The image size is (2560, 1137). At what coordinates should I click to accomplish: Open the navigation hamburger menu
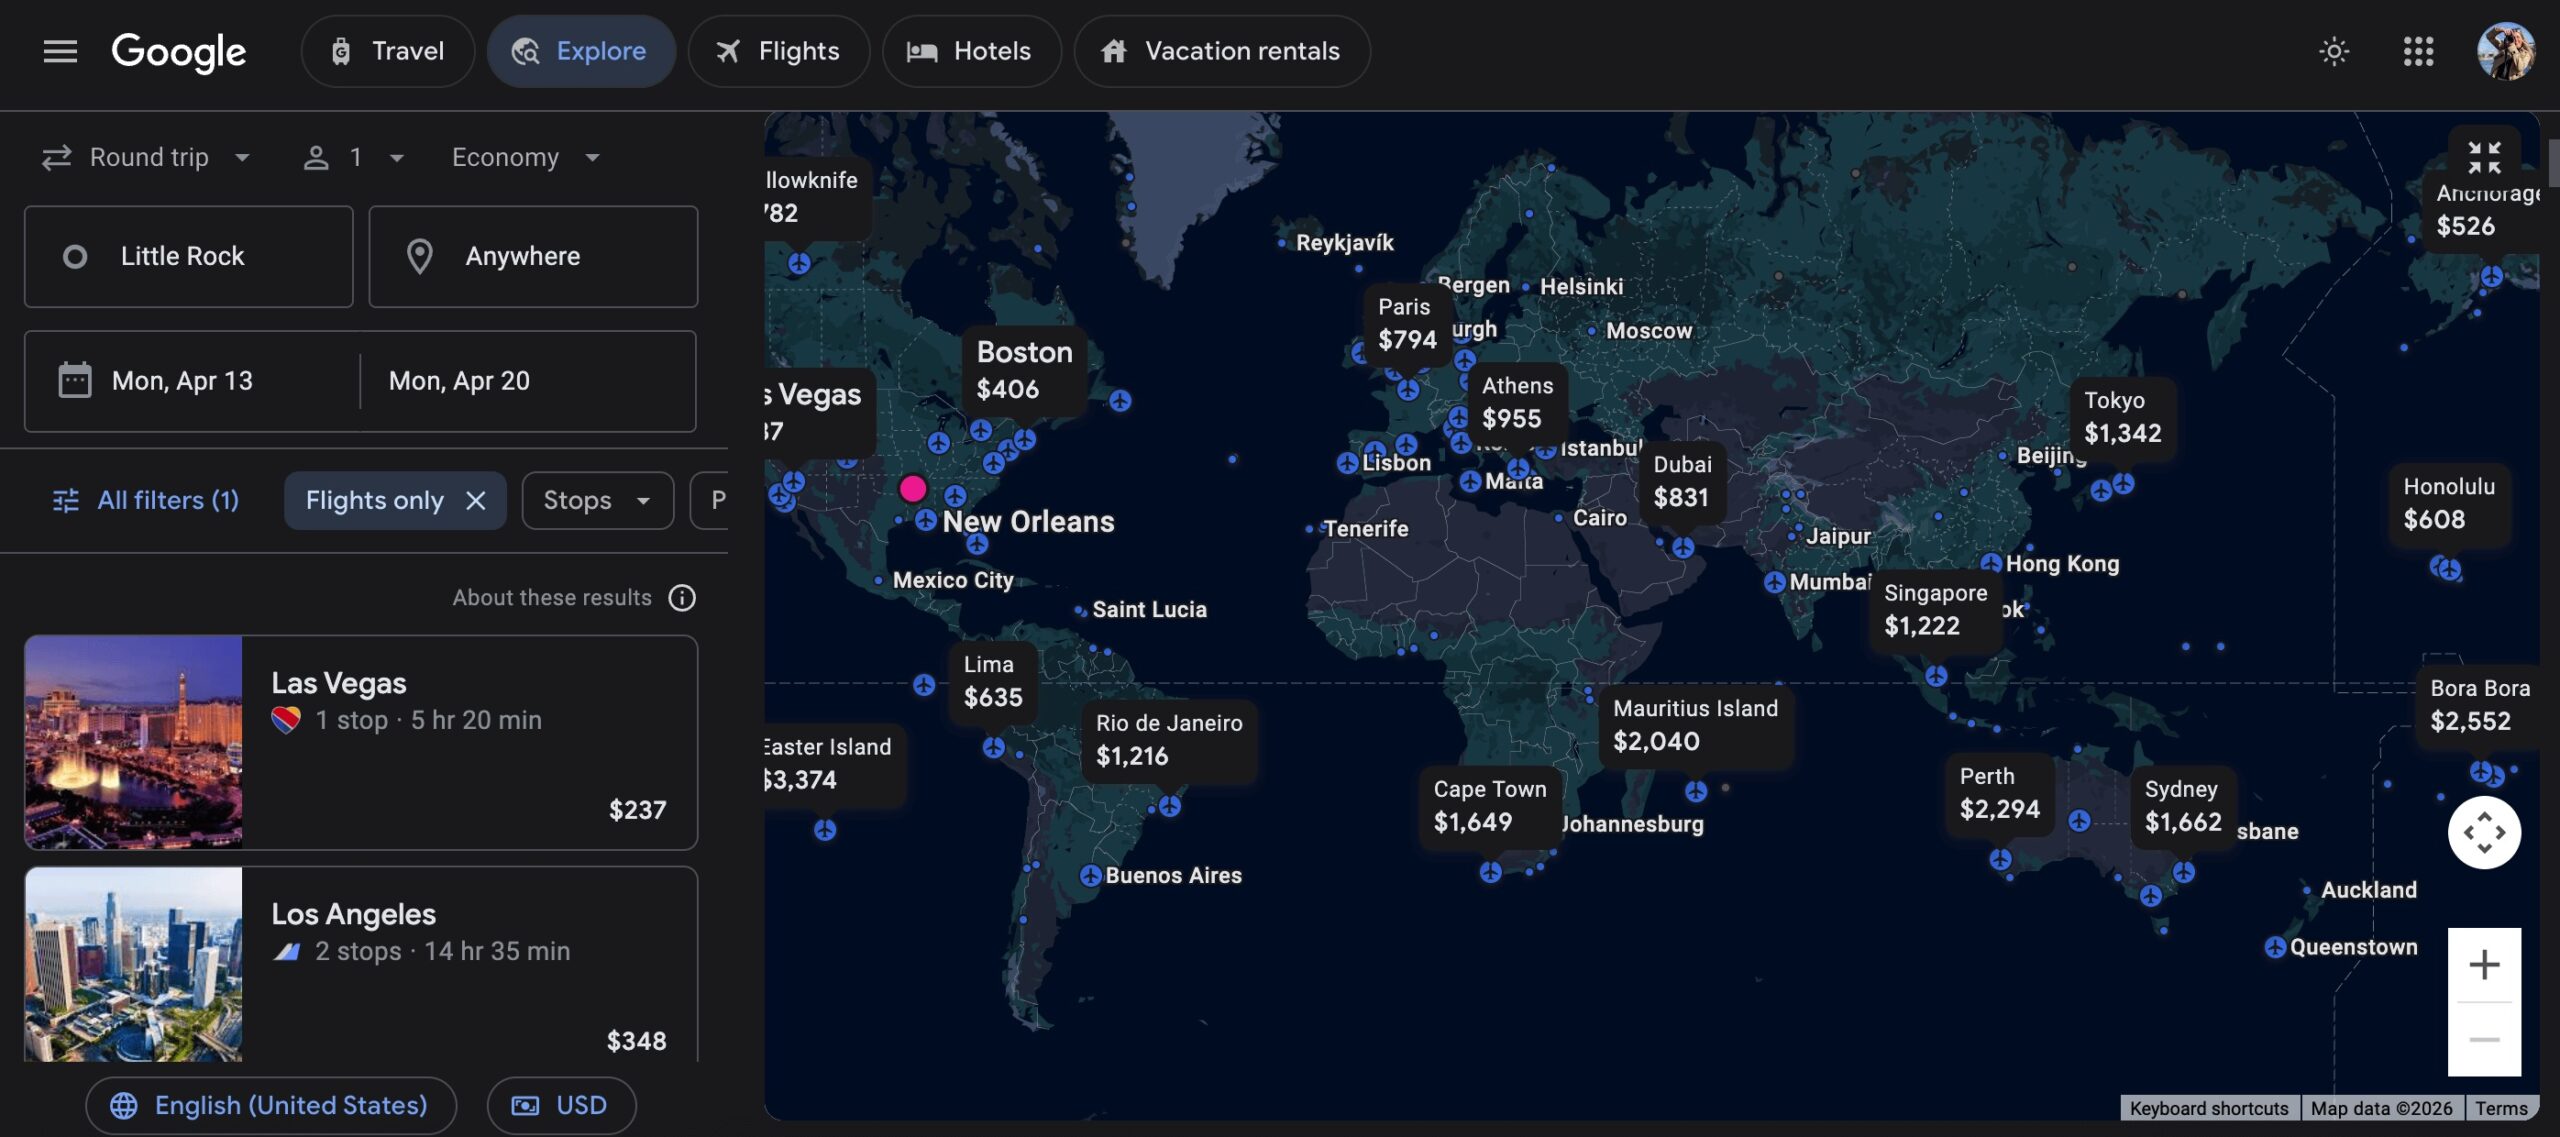tap(60, 52)
